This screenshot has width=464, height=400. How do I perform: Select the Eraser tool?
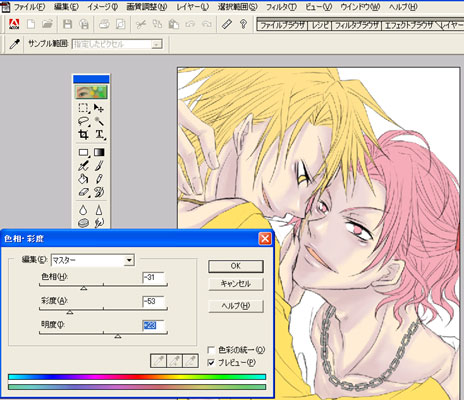coord(83,192)
